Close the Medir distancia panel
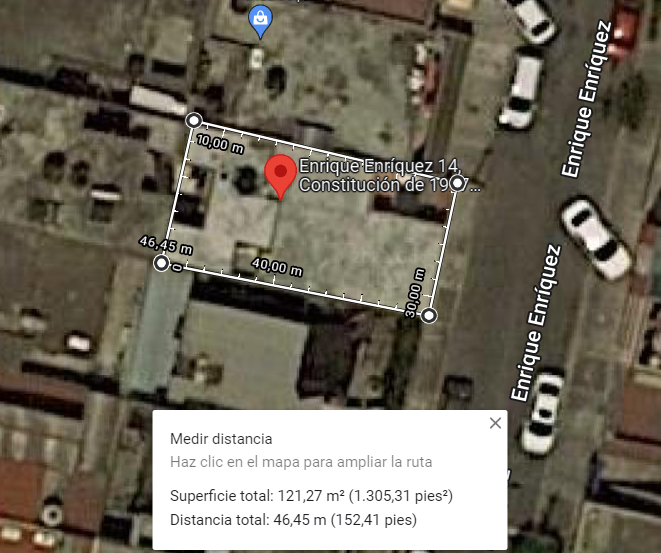The height and width of the screenshot is (553, 661). pos(495,423)
